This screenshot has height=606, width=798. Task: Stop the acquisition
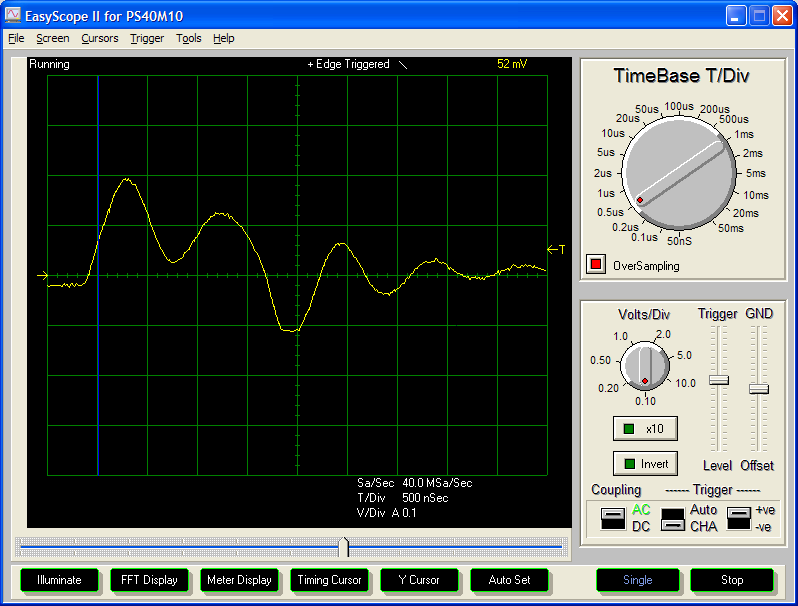732,580
